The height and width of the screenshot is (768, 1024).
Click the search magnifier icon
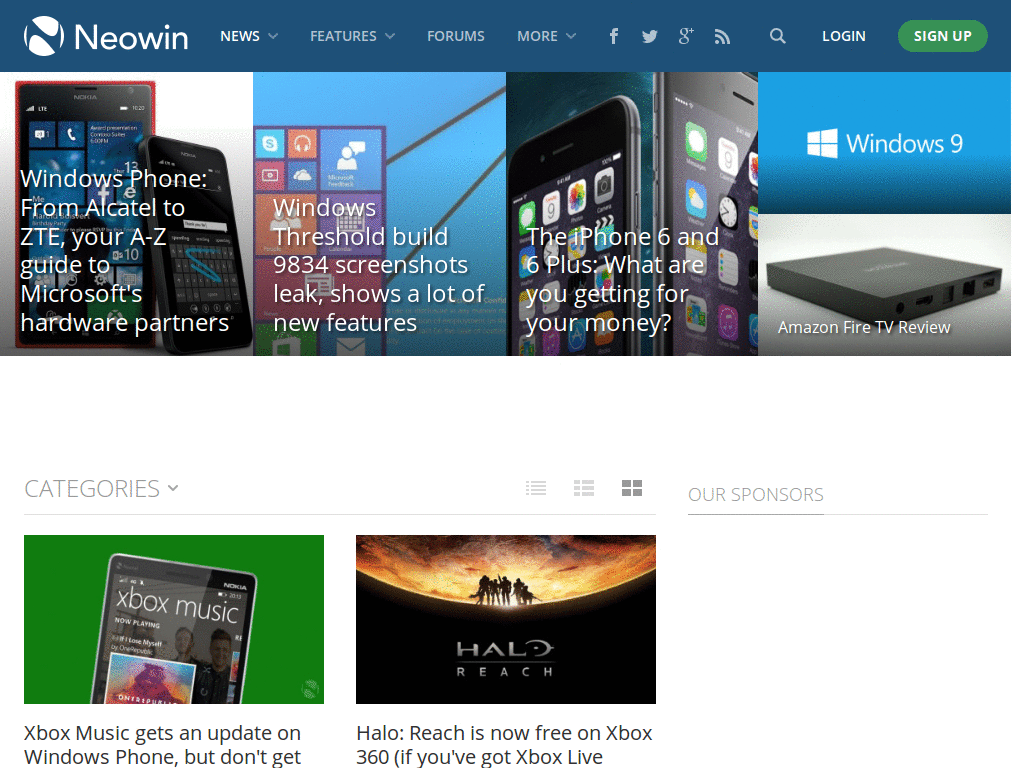coord(777,36)
